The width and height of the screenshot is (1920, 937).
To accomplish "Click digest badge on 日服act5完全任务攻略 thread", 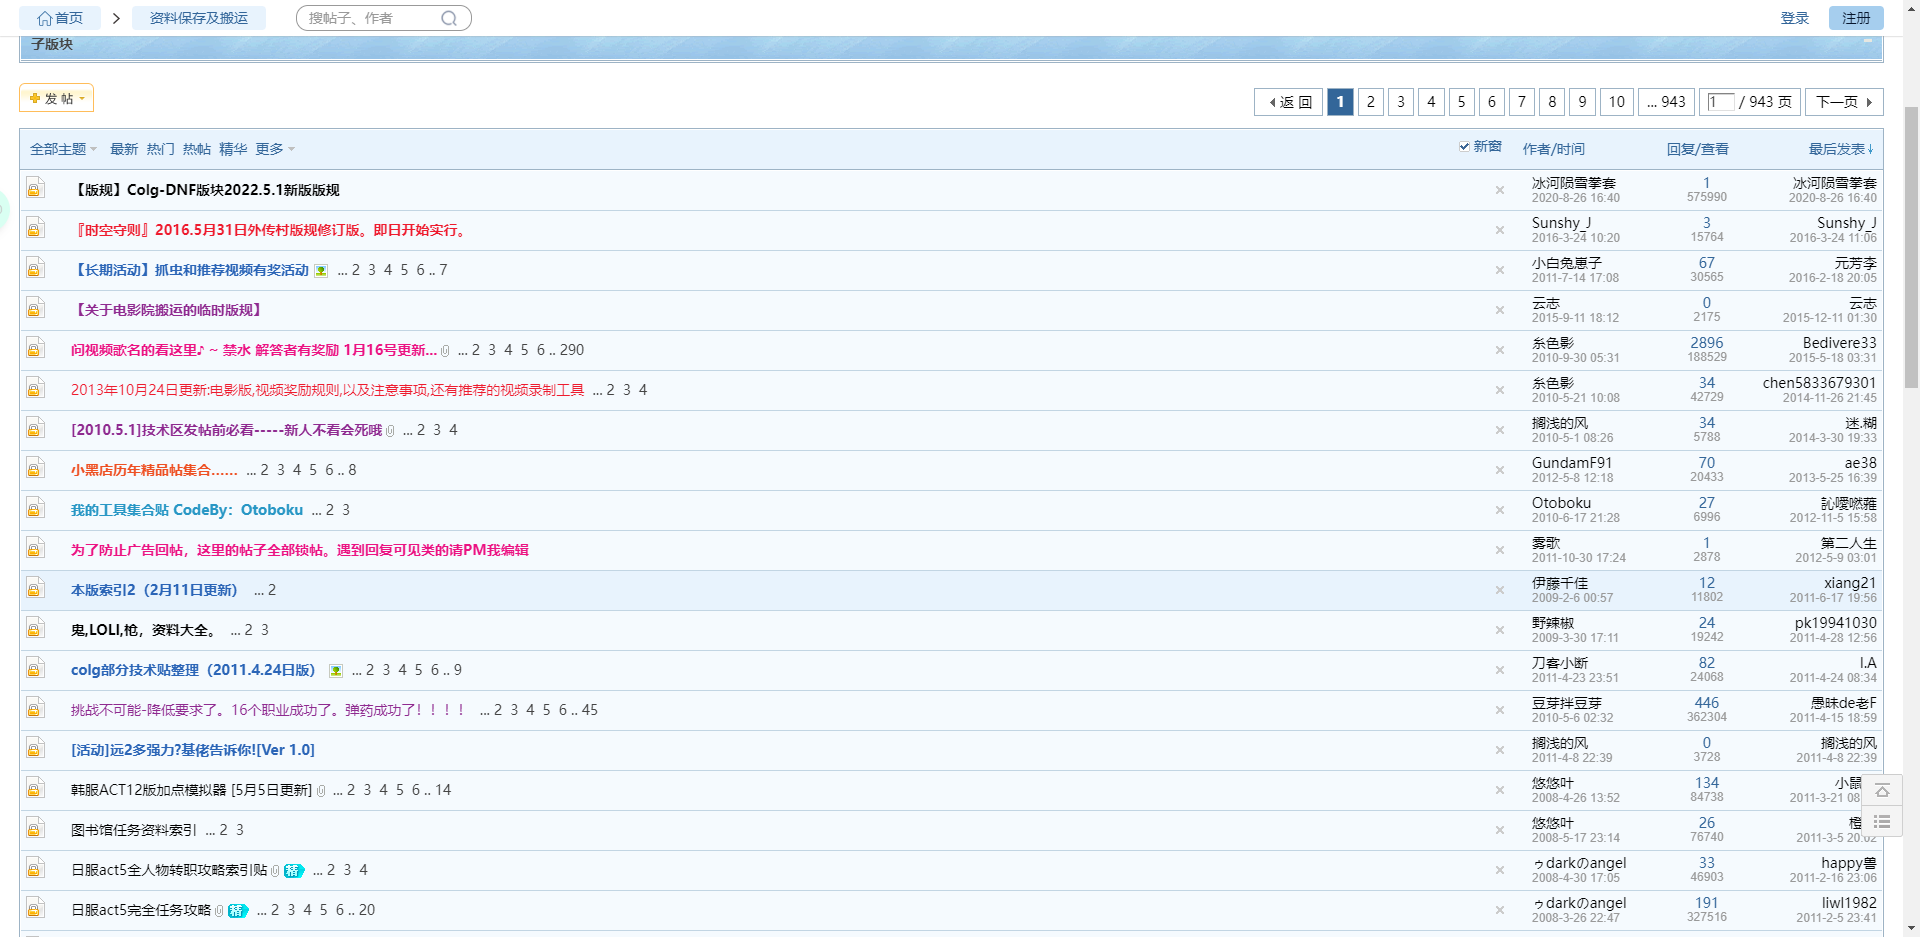I will click(x=237, y=911).
